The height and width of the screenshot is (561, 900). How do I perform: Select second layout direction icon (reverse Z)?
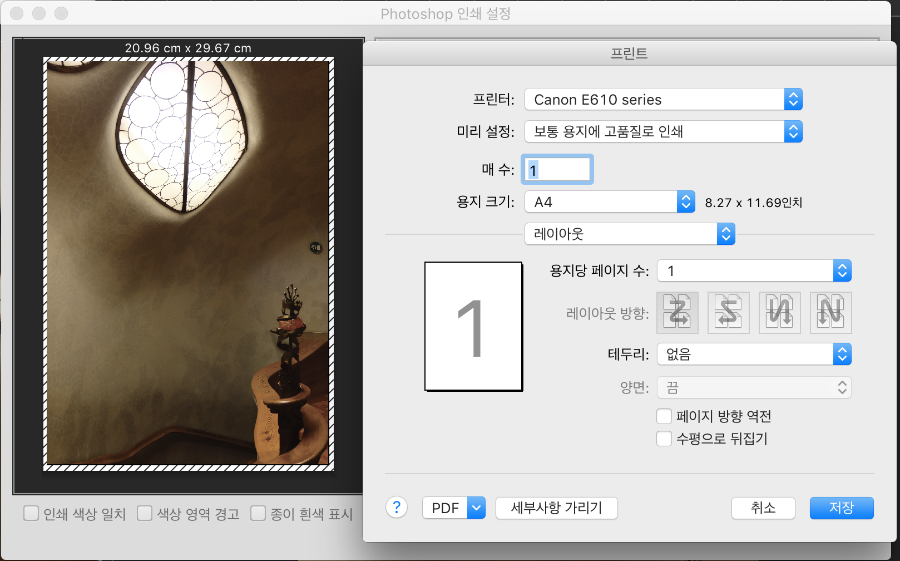[728, 313]
